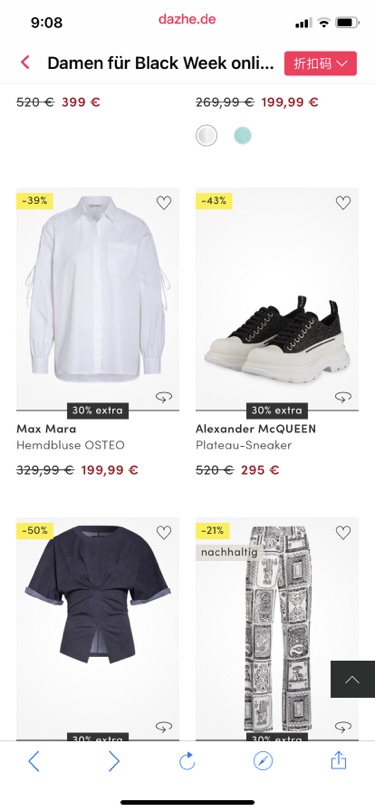Reload the page with refresh icon
375x812 pixels.
(x=187, y=761)
